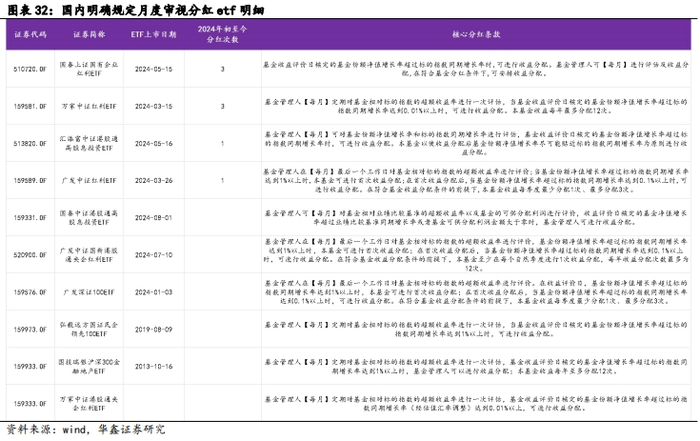Select the listing date '2024-03-26'

tap(154, 180)
